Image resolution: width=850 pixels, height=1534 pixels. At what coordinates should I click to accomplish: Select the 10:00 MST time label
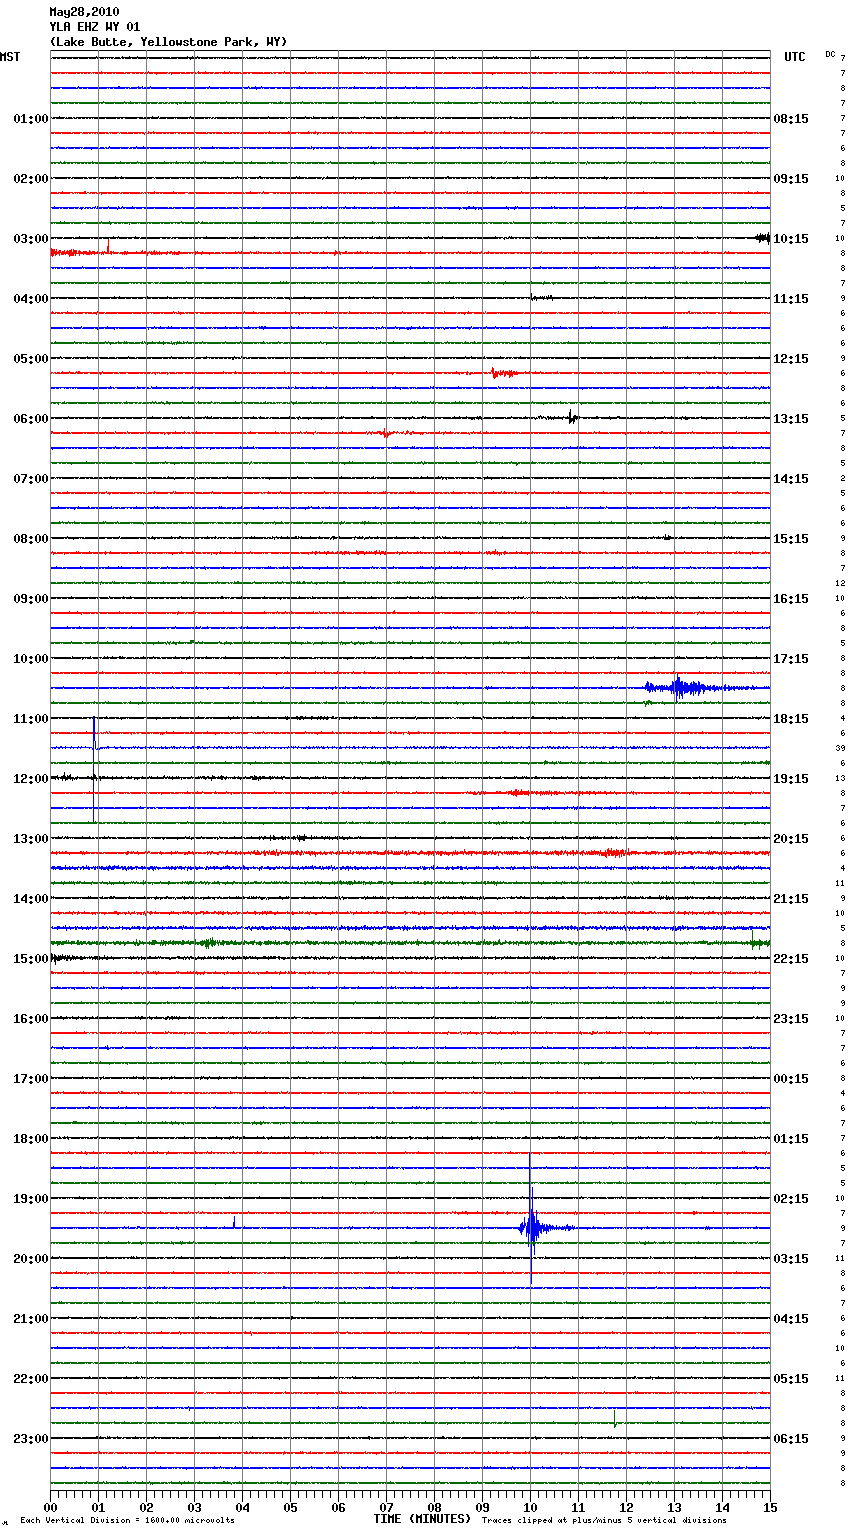pyautogui.click(x=30, y=659)
